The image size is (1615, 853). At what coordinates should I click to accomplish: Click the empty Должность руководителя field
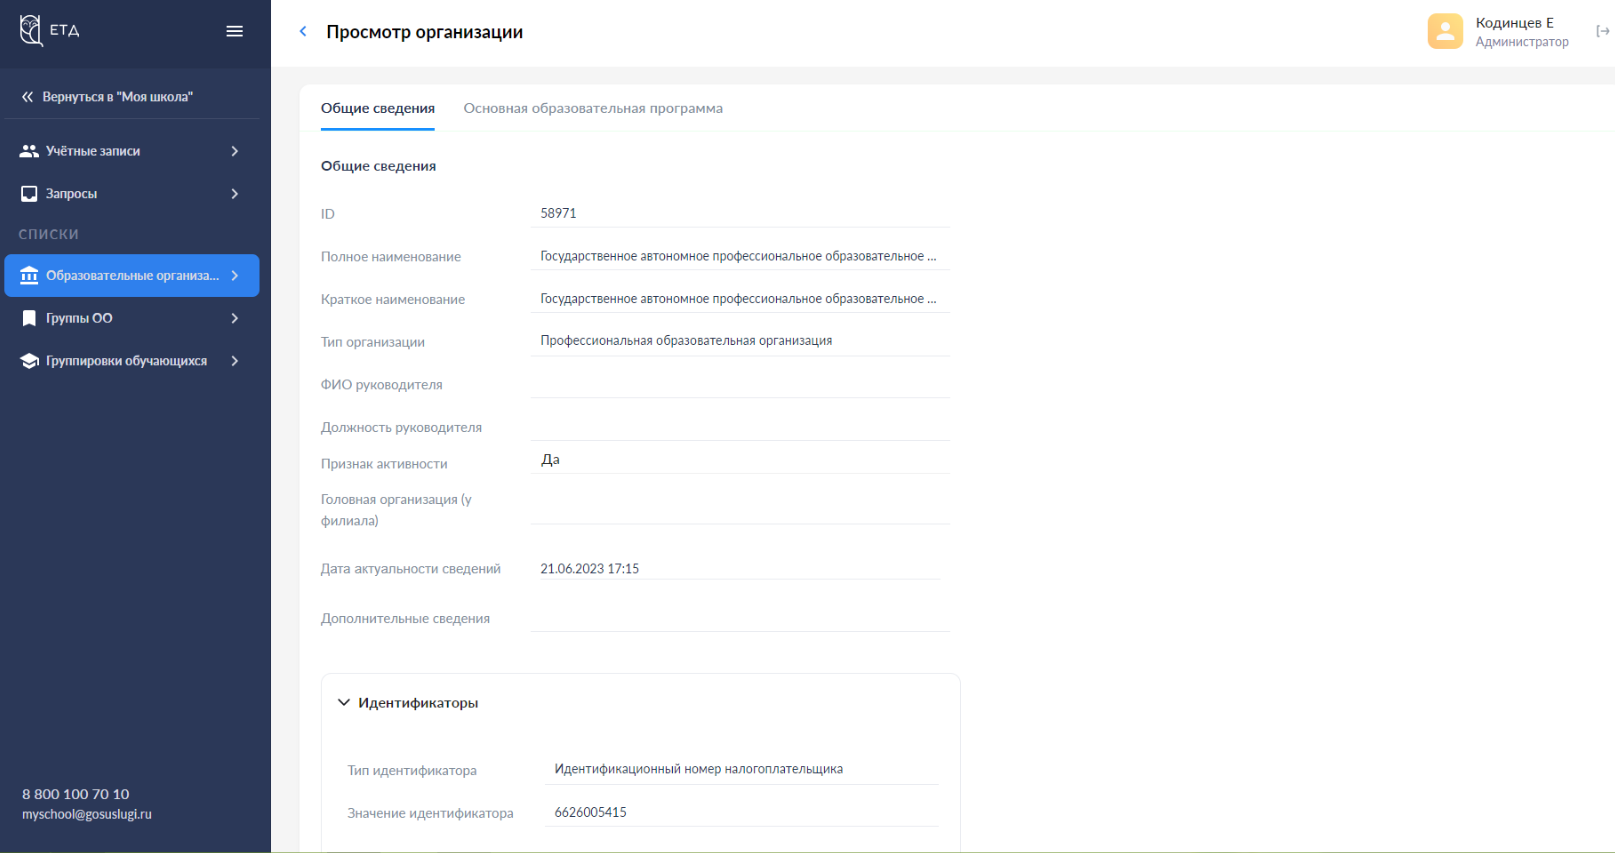click(740, 427)
